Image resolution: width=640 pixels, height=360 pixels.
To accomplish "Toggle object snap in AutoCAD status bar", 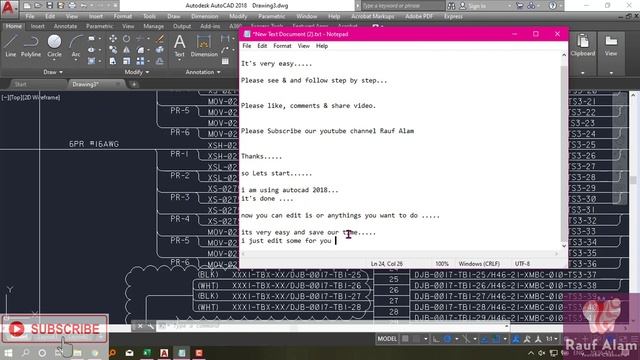I will [x=496, y=339].
